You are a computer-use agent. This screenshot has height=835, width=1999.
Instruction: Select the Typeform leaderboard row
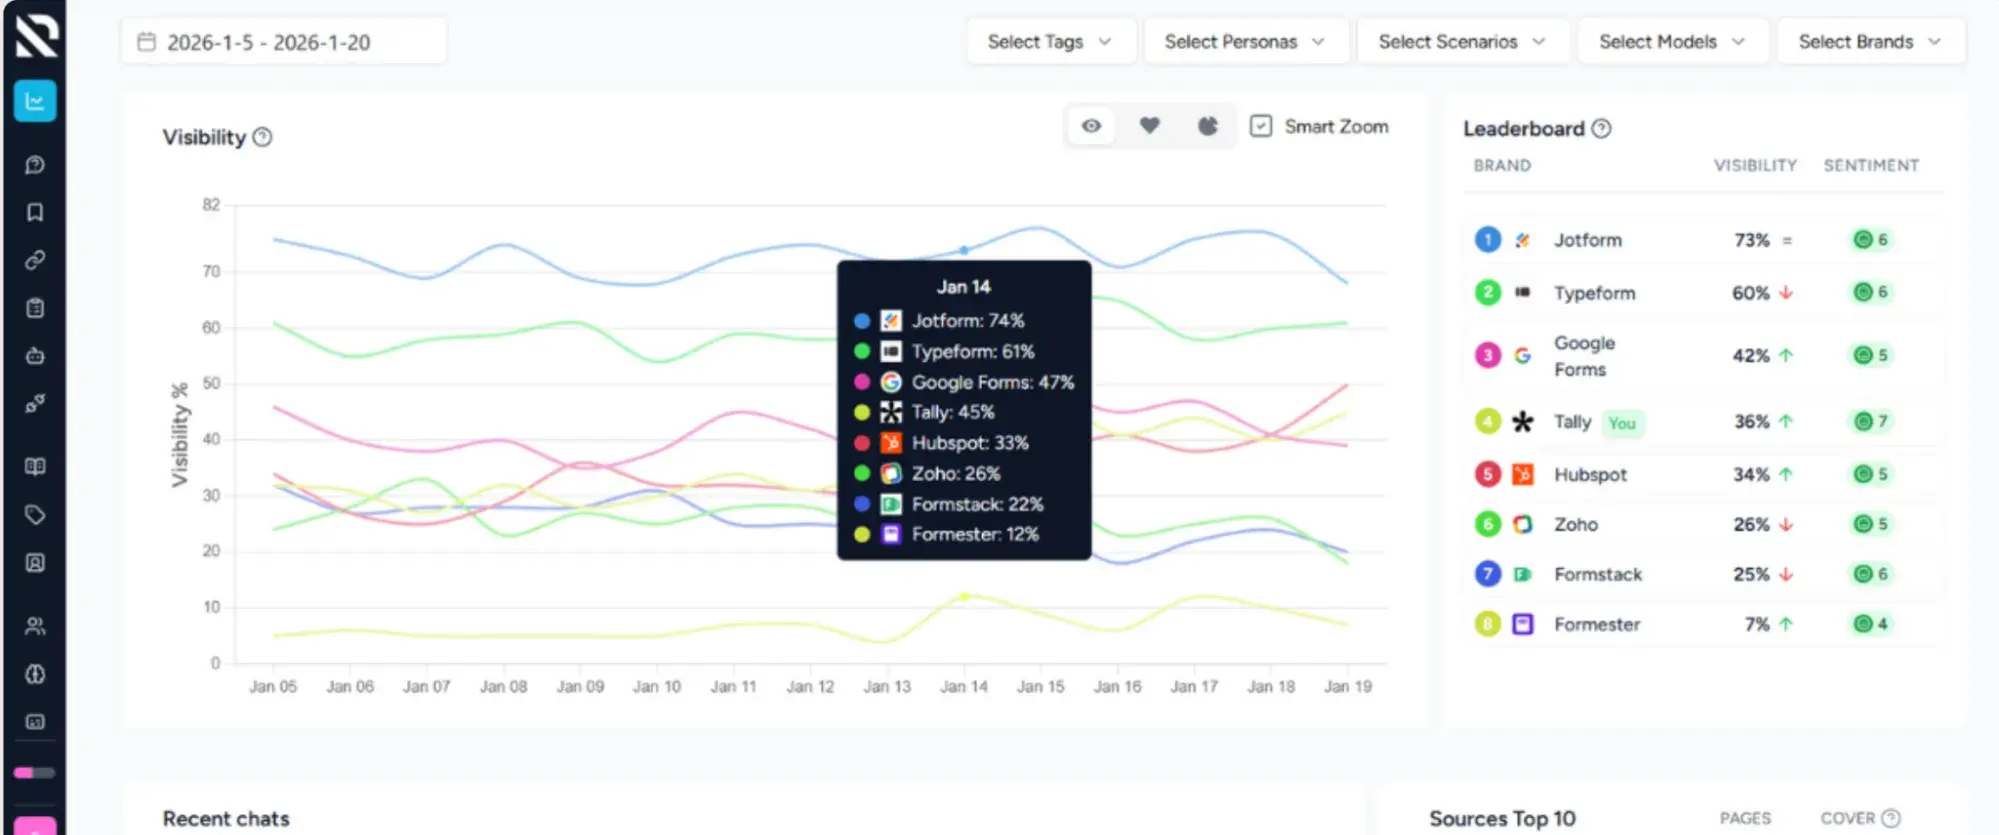point(1704,292)
